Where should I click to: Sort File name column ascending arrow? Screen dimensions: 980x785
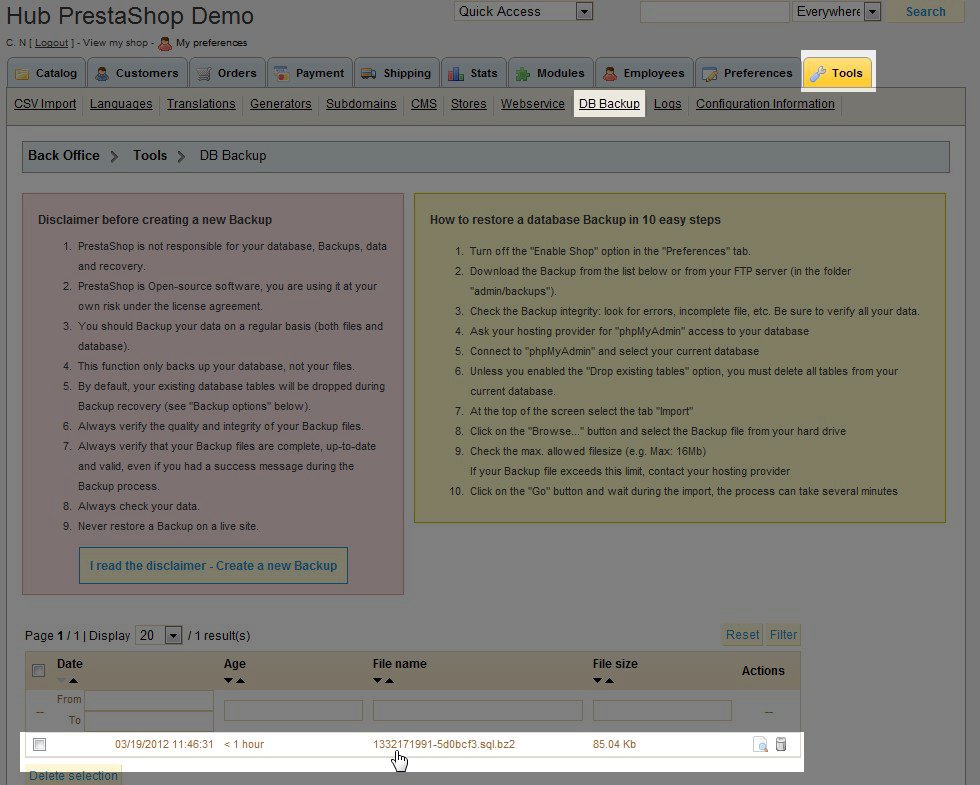click(x=389, y=681)
